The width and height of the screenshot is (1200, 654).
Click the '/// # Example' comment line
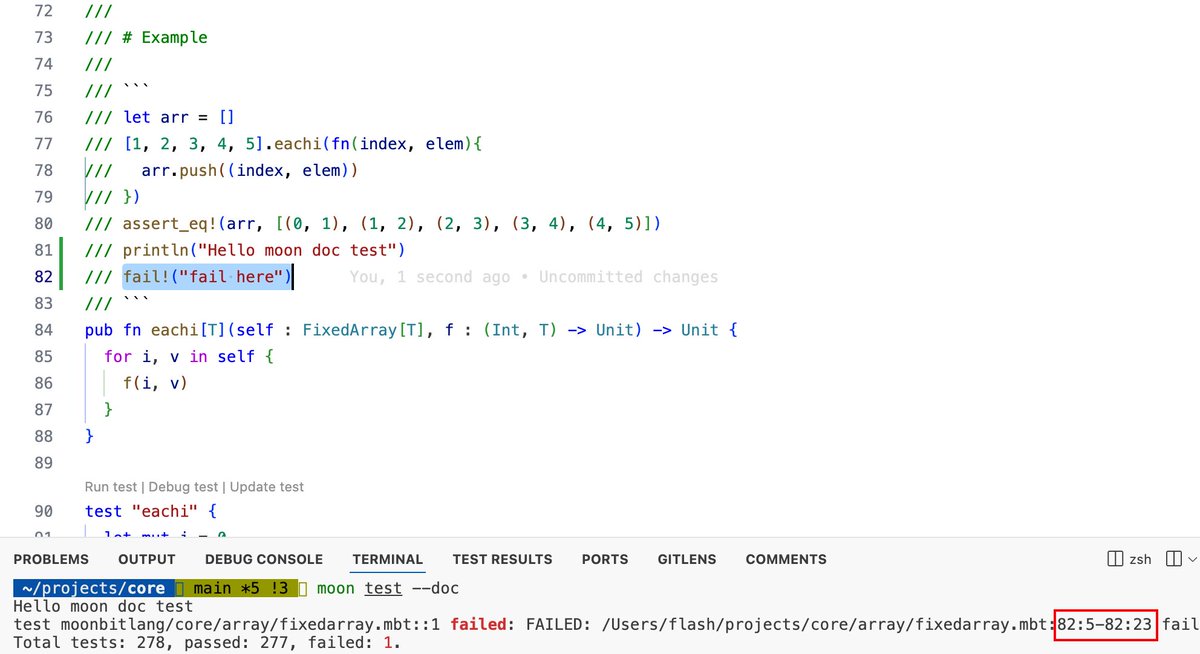146,38
